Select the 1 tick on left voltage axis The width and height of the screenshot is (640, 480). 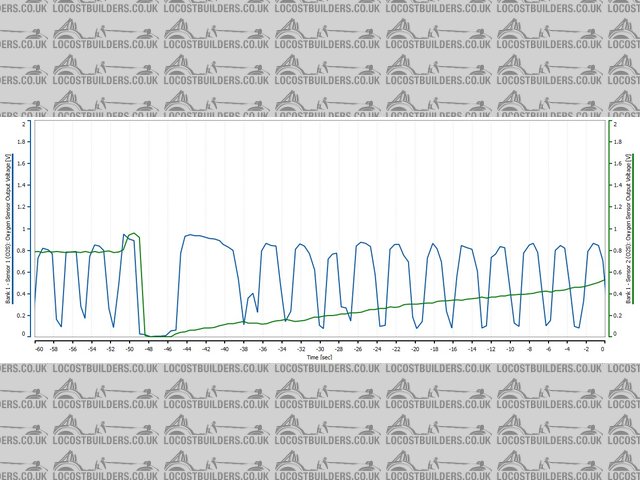coord(24,229)
